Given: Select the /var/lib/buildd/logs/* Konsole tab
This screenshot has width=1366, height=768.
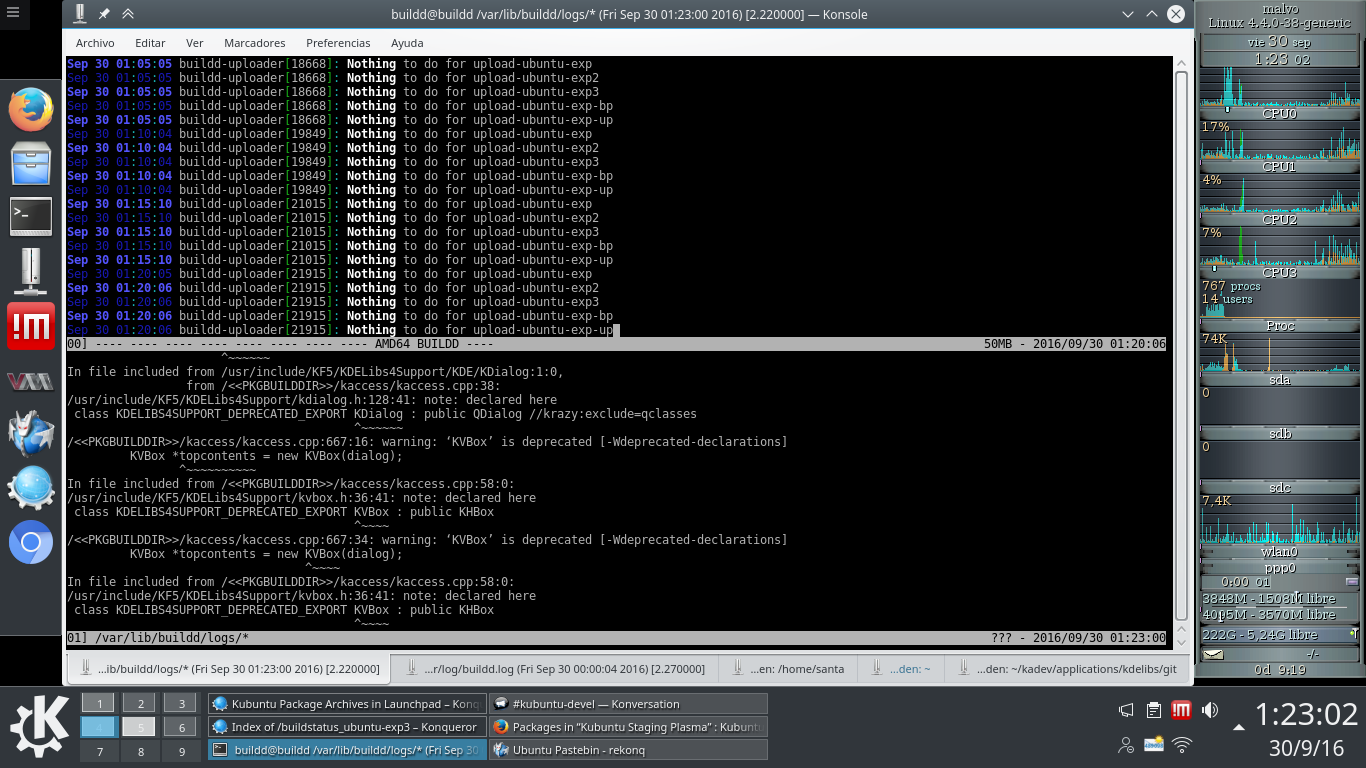Looking at the screenshot, I should 229,668.
